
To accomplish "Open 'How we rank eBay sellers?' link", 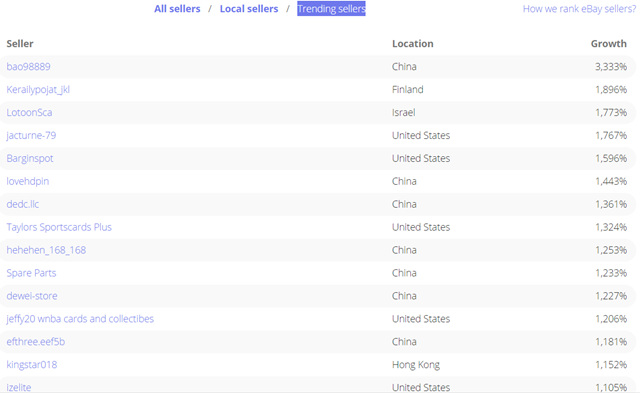I will pyautogui.click(x=579, y=9).
